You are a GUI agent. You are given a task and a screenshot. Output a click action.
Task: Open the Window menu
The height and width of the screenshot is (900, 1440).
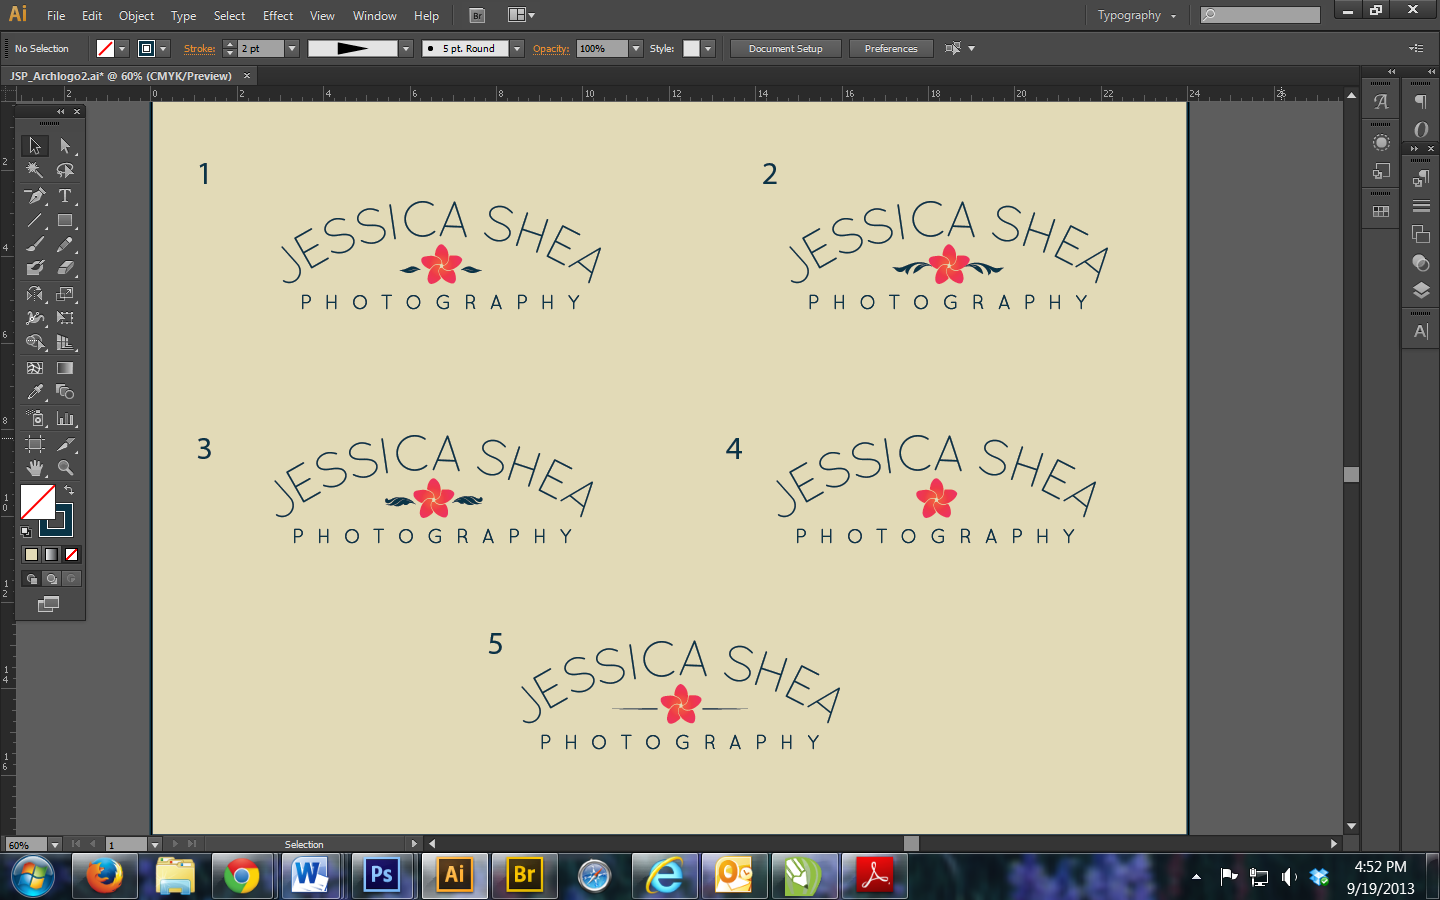click(x=375, y=15)
